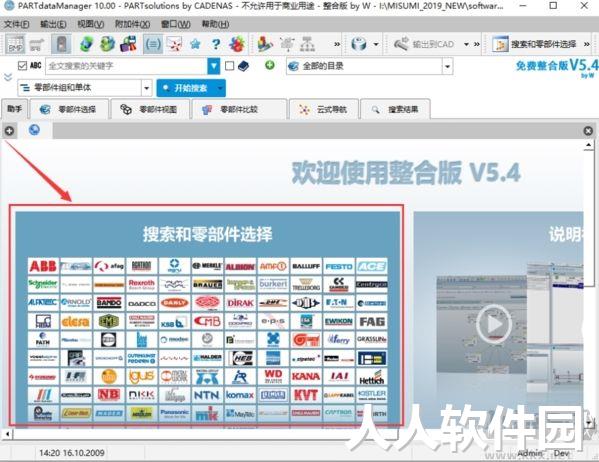Expand toolbar overflow chevron after hierarchy icon

click(x=337, y=45)
